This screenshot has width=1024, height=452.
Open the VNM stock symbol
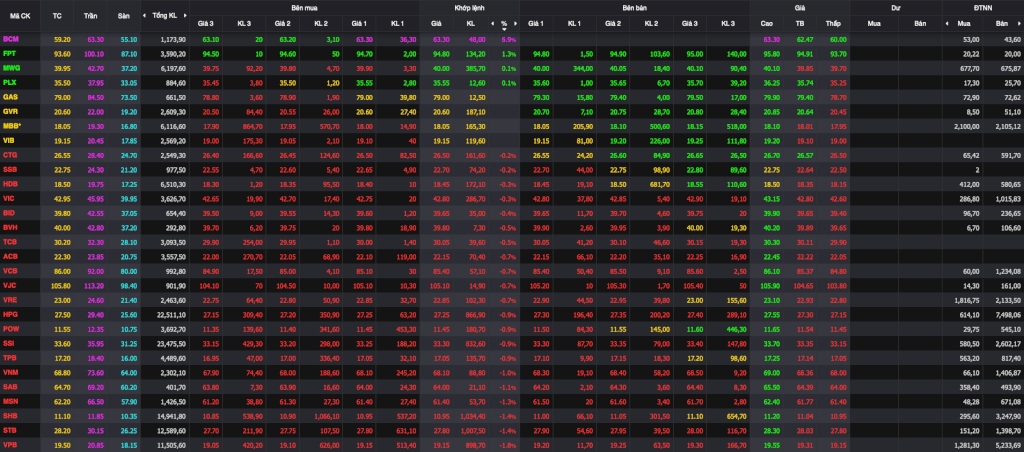click(x=10, y=371)
